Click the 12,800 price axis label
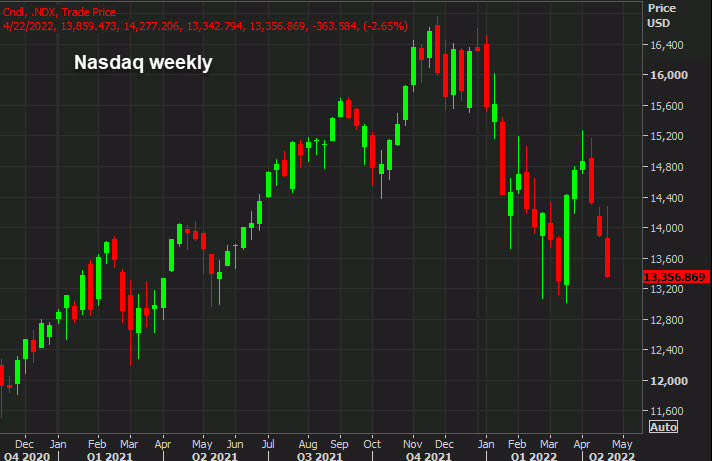 (x=667, y=320)
